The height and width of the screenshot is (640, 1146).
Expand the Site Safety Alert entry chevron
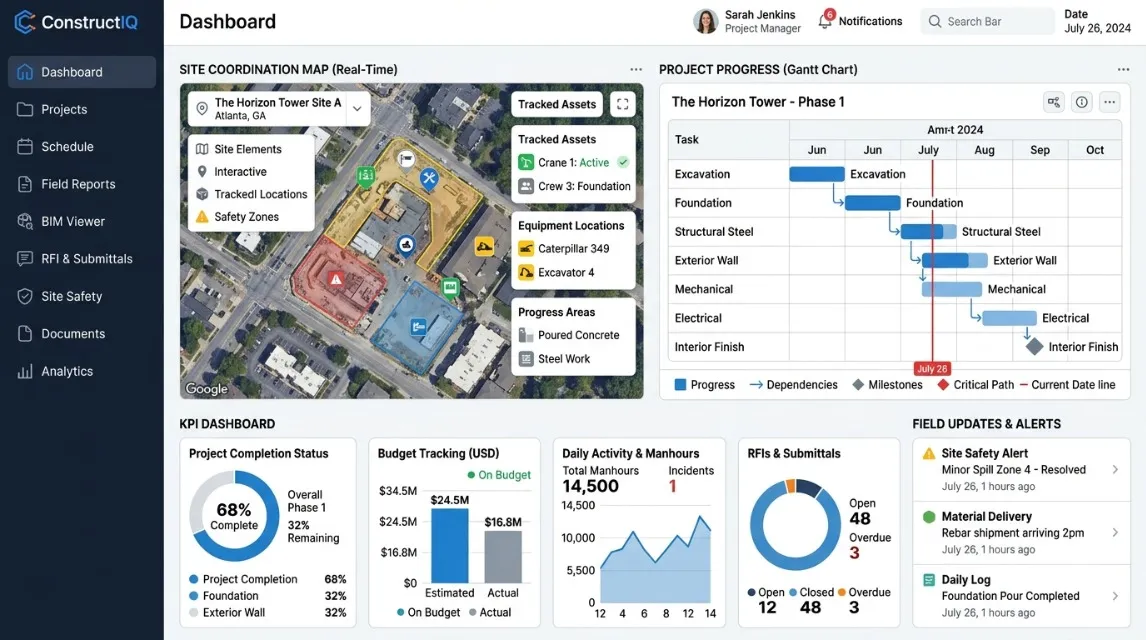point(1115,470)
